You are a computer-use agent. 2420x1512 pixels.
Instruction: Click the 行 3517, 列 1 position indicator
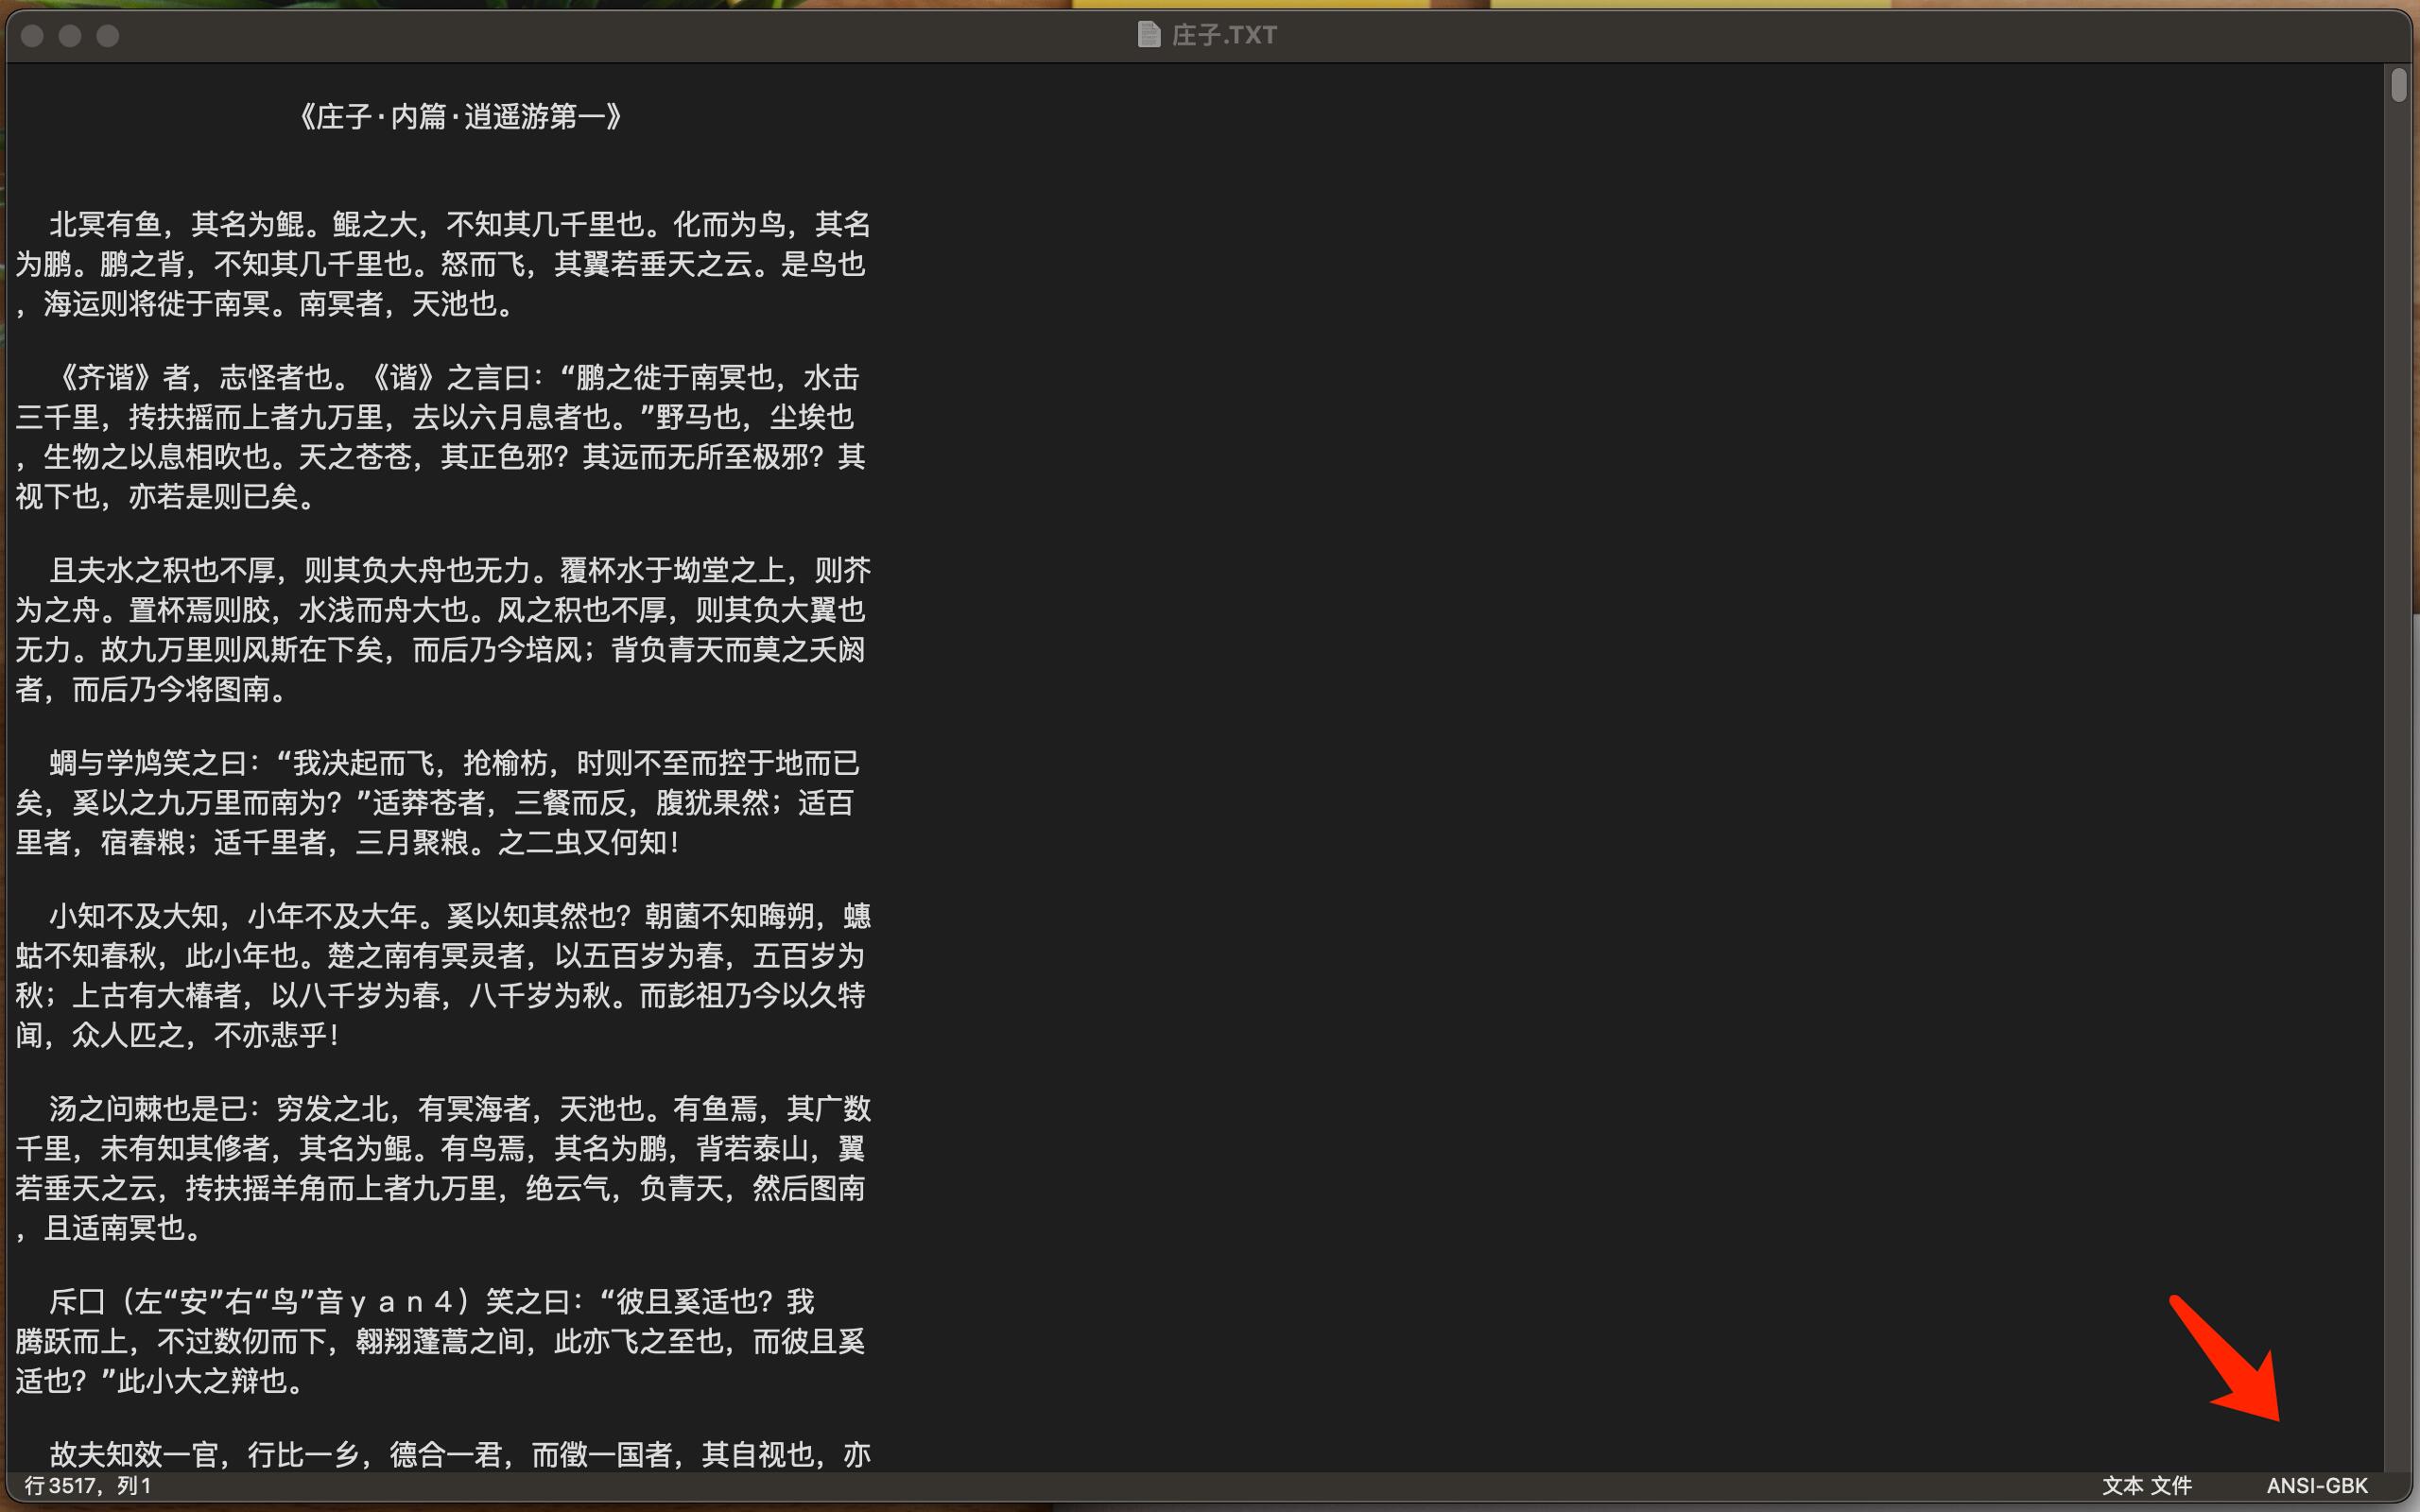pyautogui.click(x=88, y=1486)
